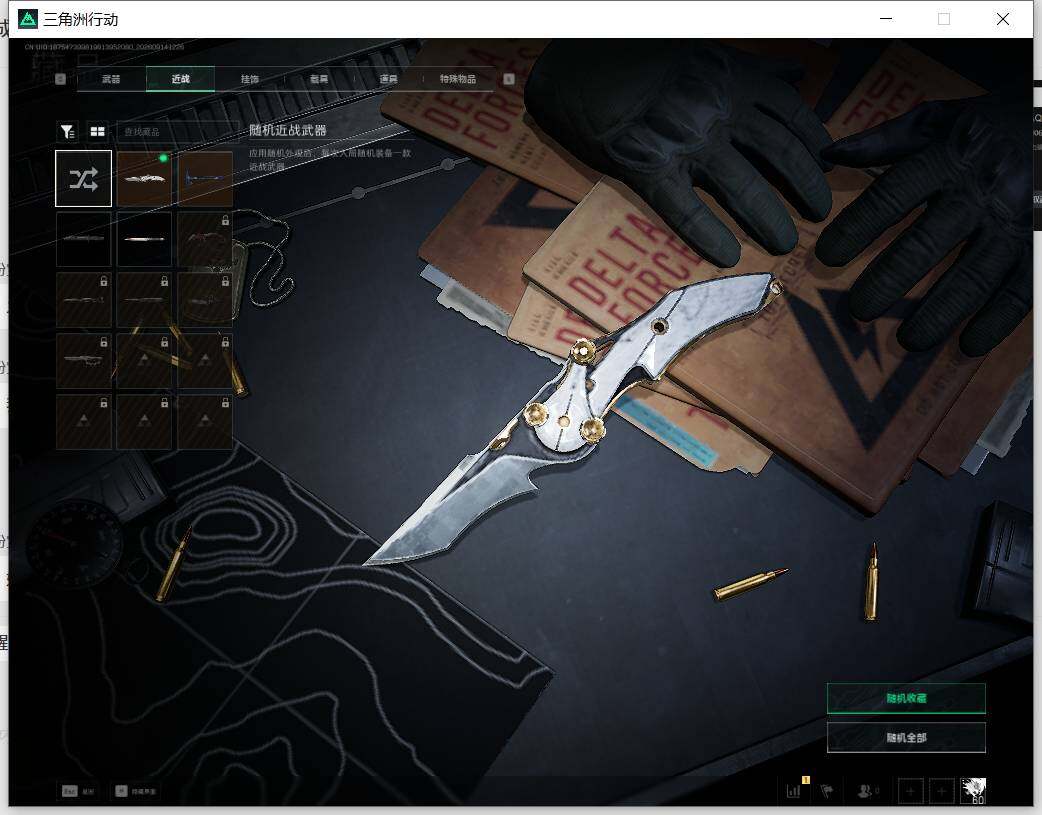Click lock icon on fourth row first tile
Image resolution: width=1042 pixels, height=815 pixels.
[104, 342]
